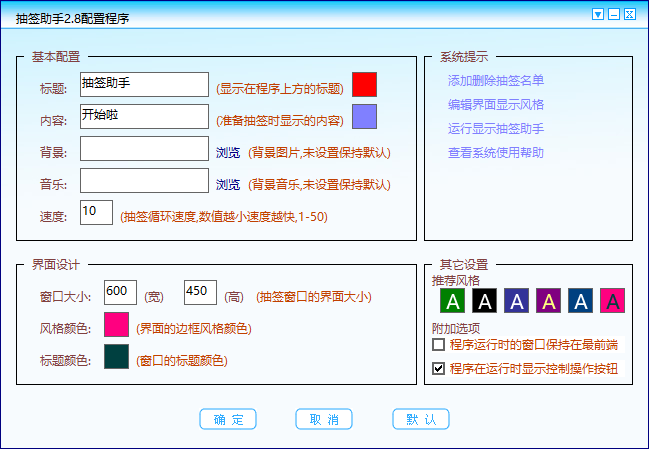The height and width of the screenshot is (449, 649).
Task: Select the 速度 field showing 10
Action: (96, 212)
